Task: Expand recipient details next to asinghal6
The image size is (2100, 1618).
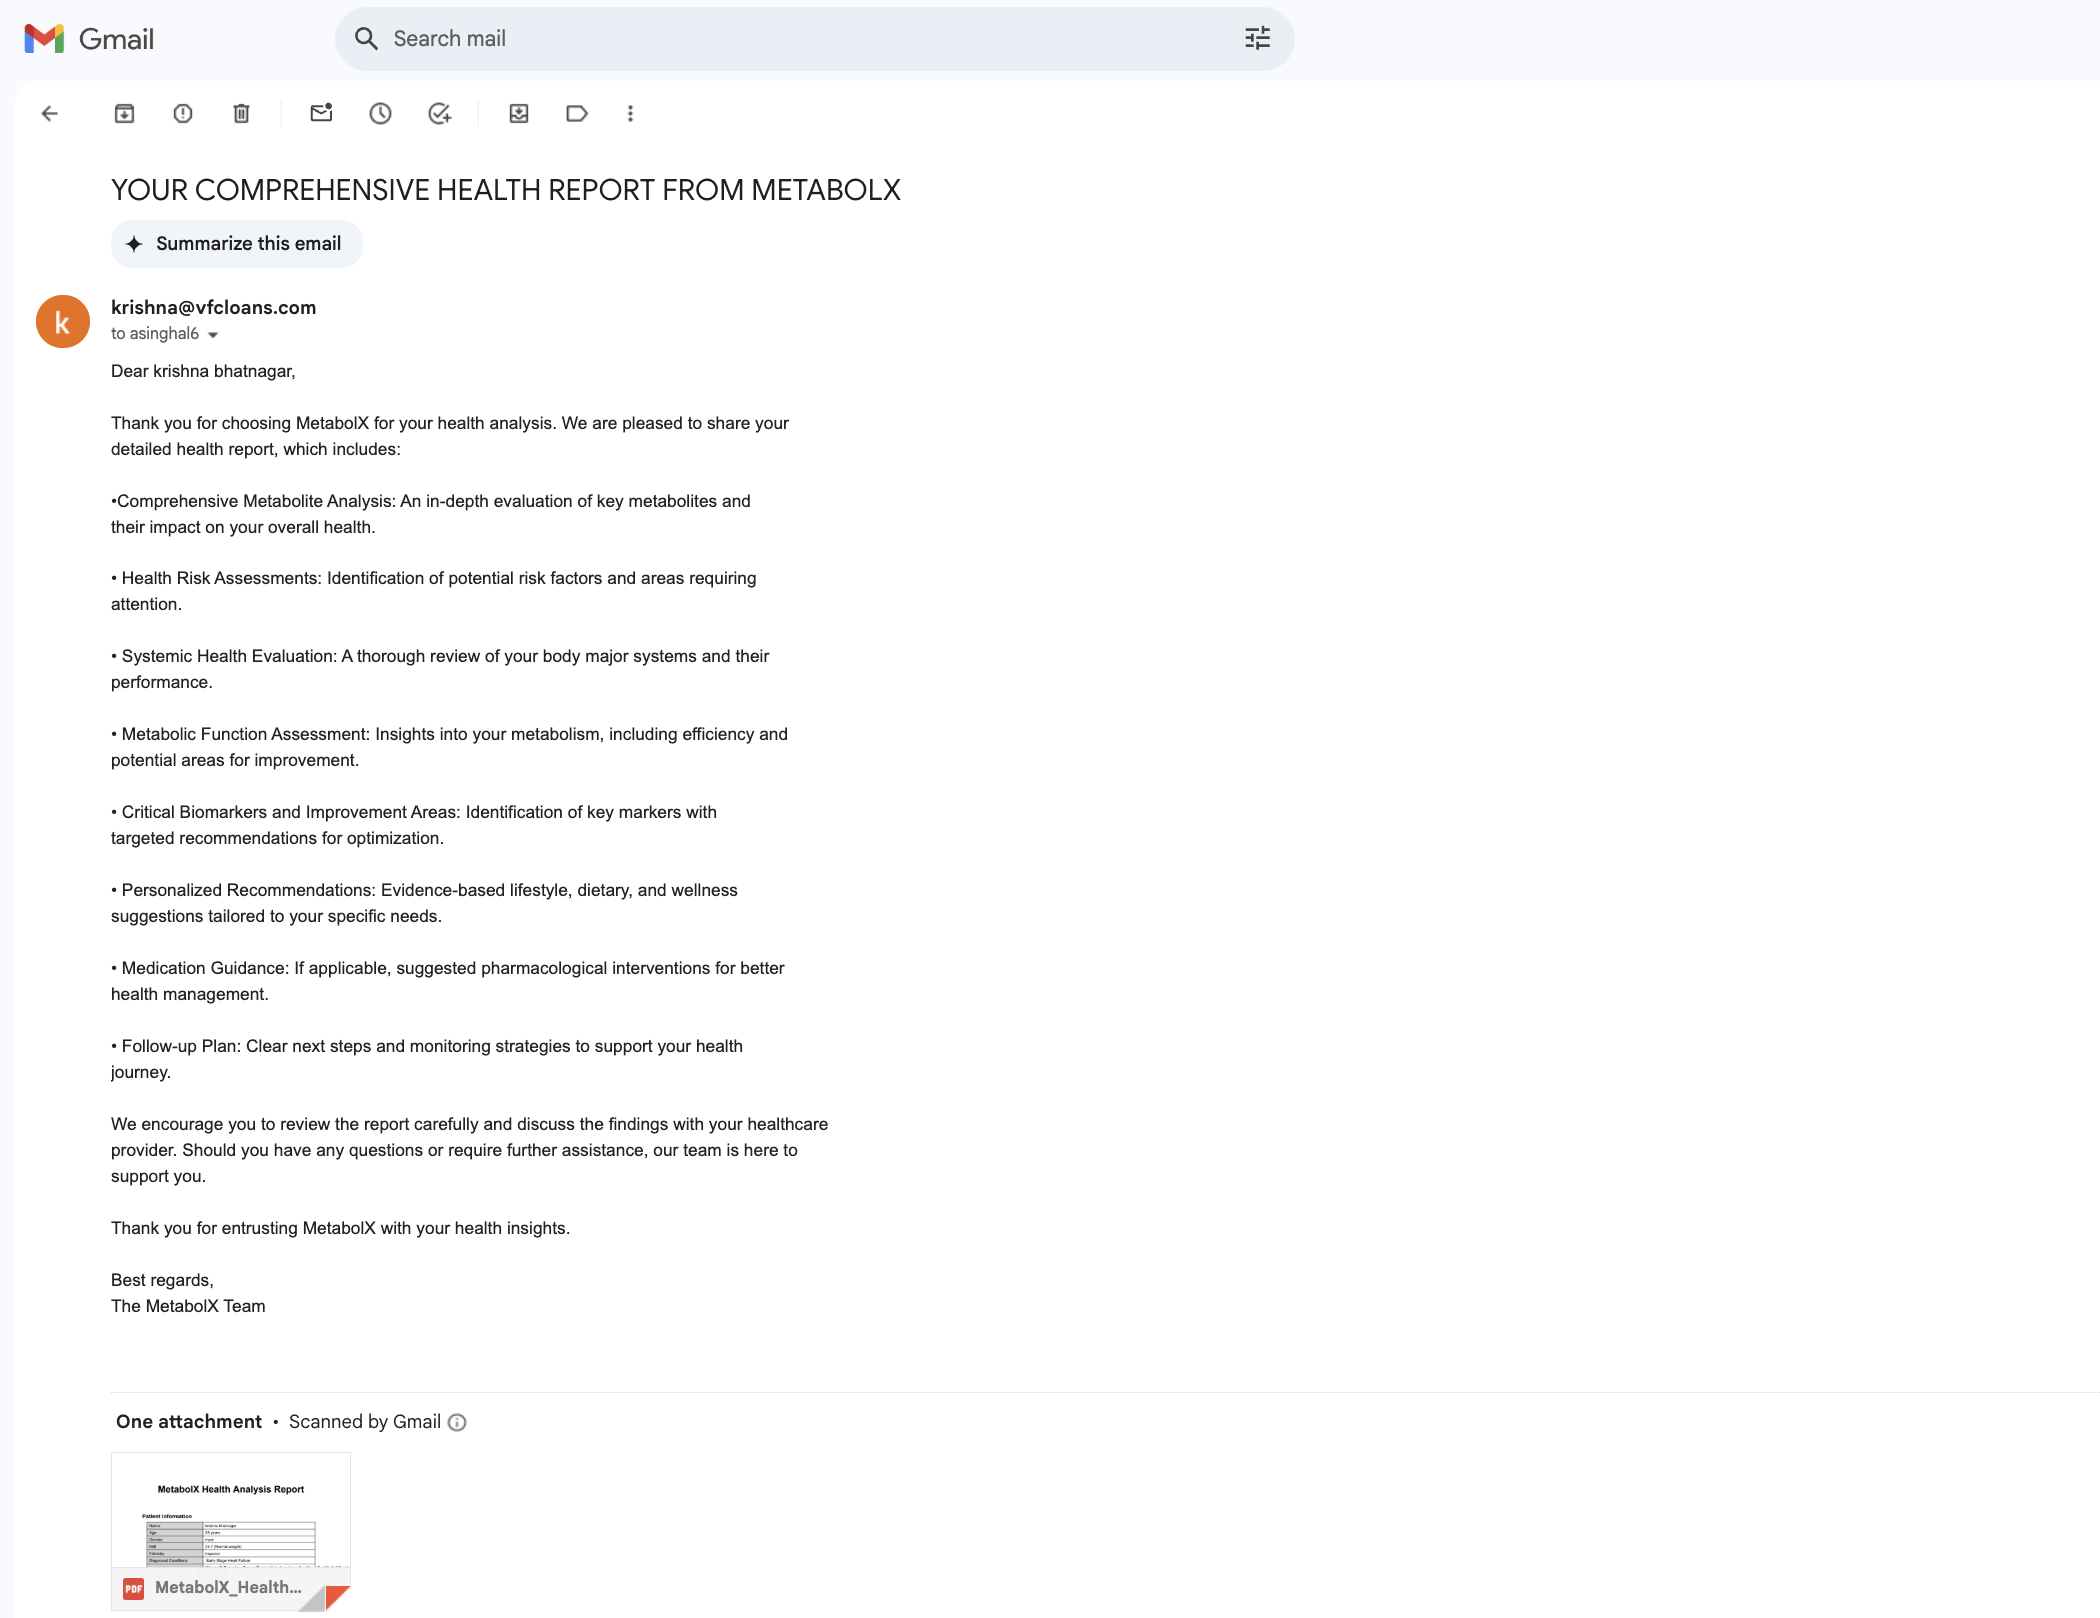Action: [213, 335]
